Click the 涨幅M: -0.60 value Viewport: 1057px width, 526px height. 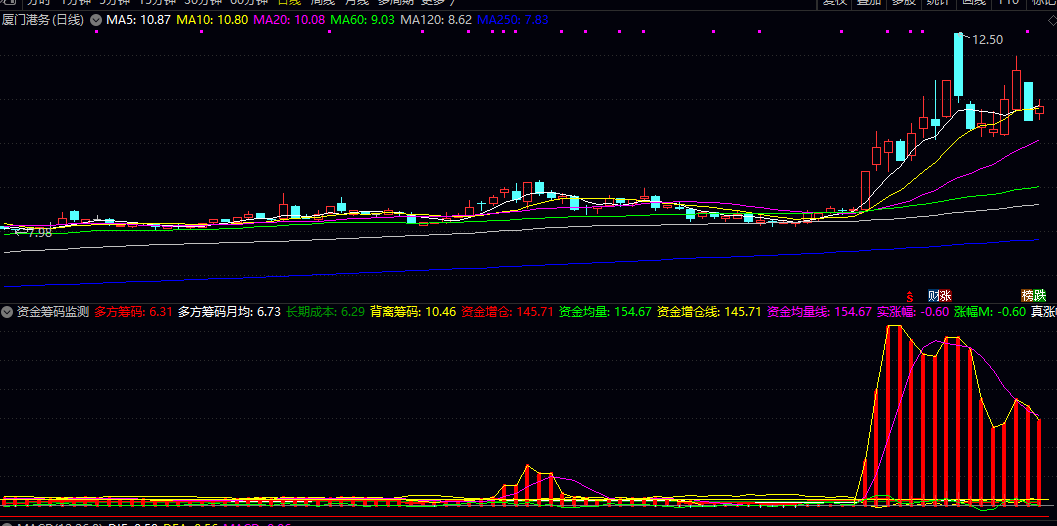[990, 312]
